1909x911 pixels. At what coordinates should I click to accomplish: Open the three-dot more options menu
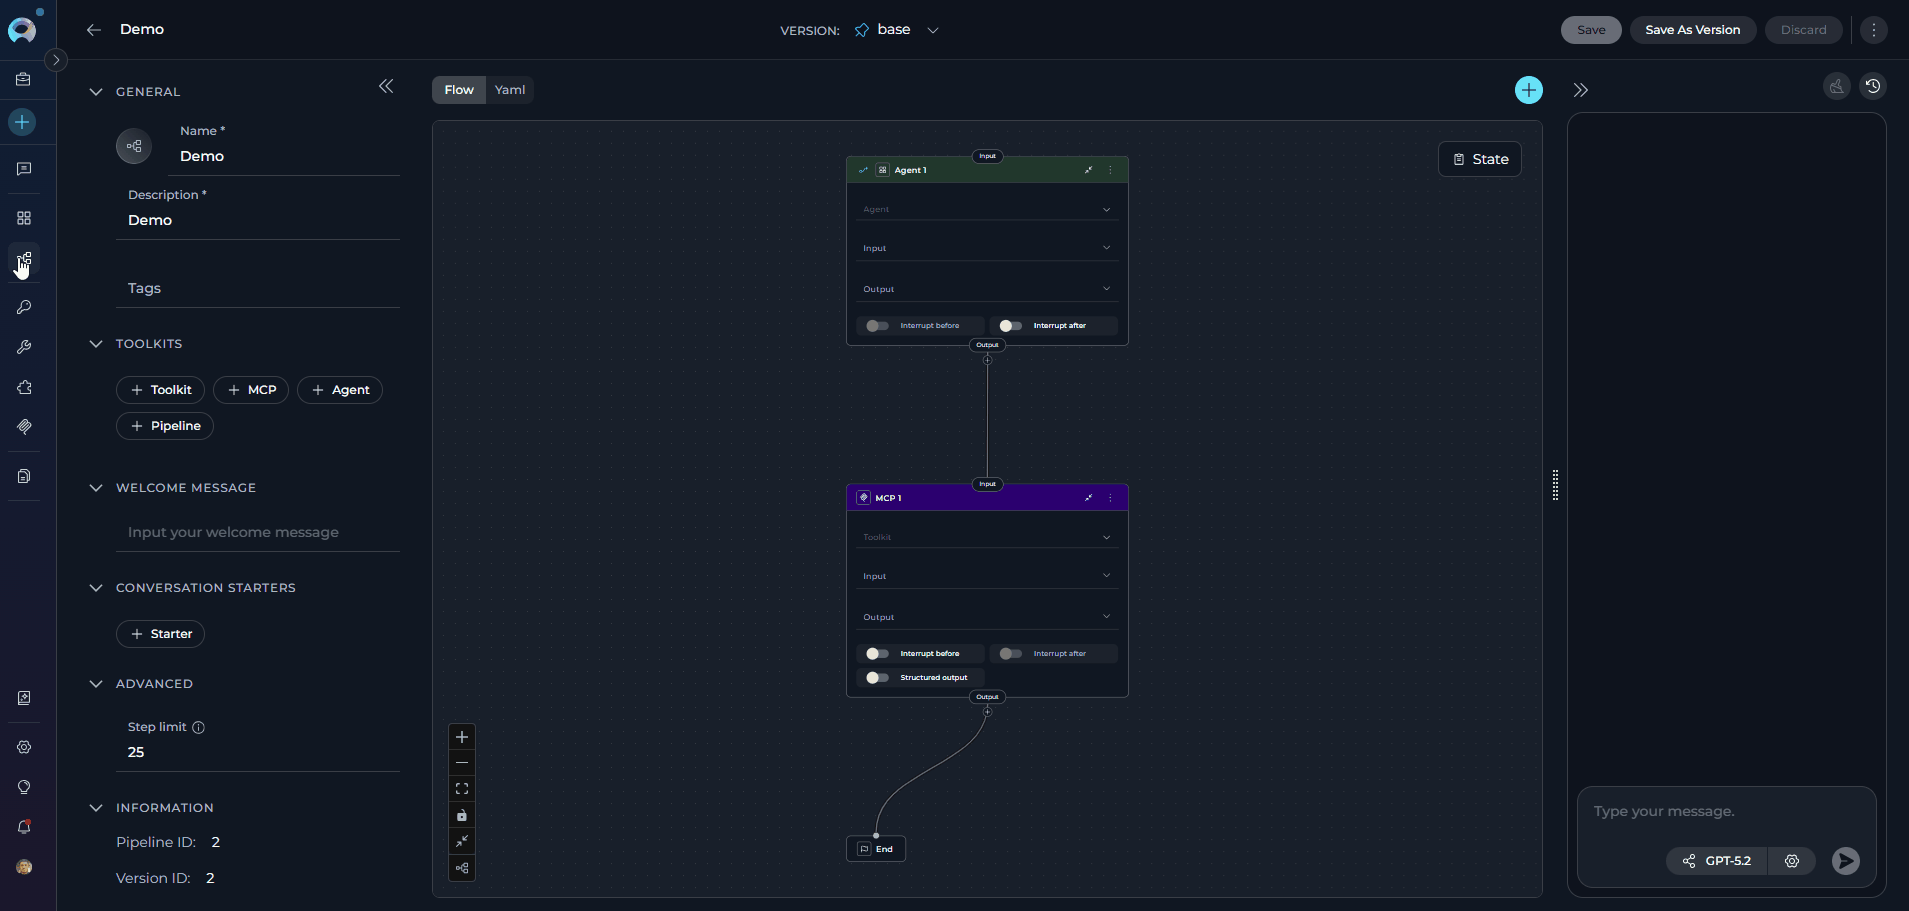(1873, 30)
